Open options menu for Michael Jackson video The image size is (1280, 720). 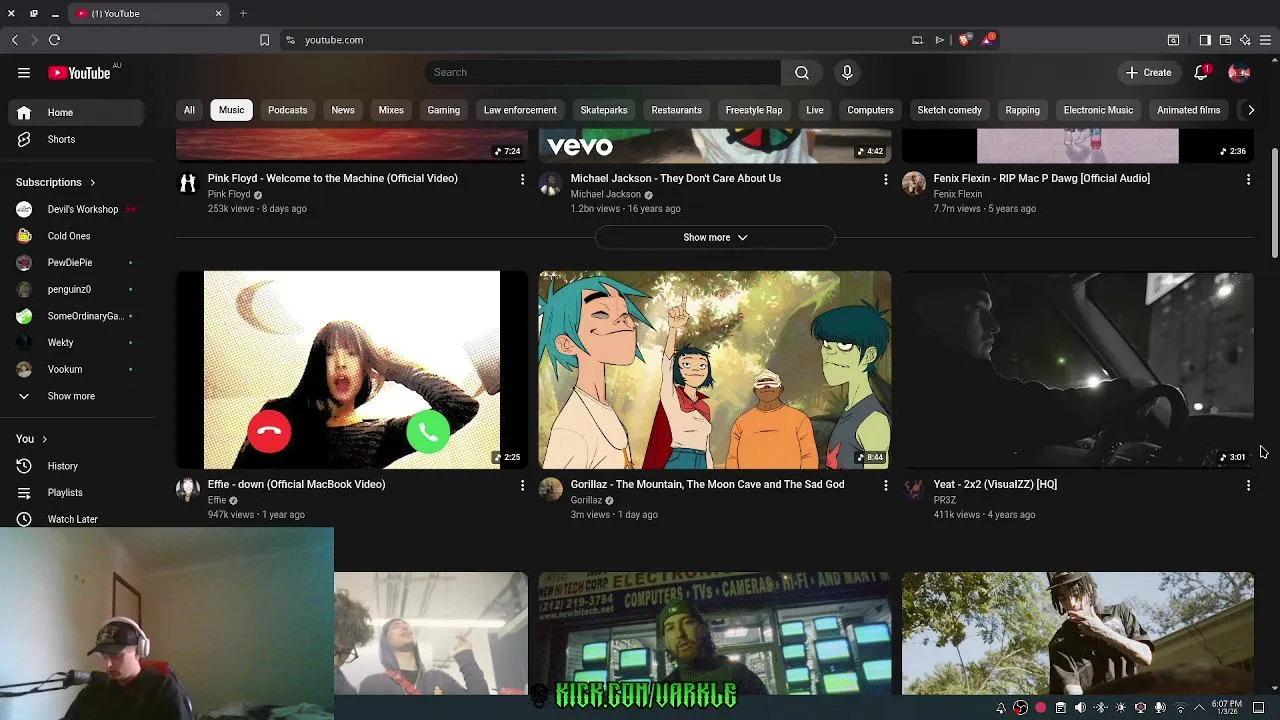pos(885,179)
